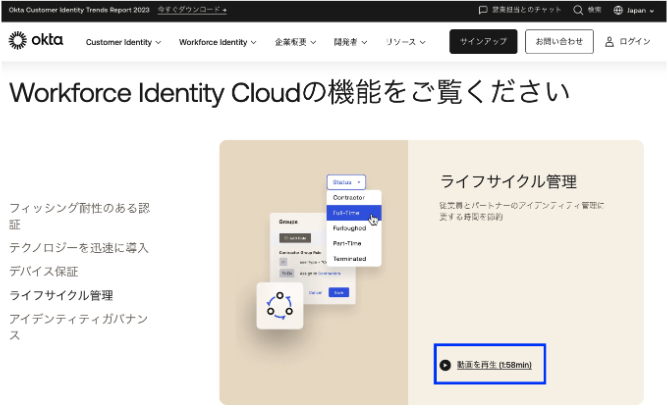The height and width of the screenshot is (409, 668).
Task: Click the Okta Customer Identity Trends Report text
Action: (79, 10)
